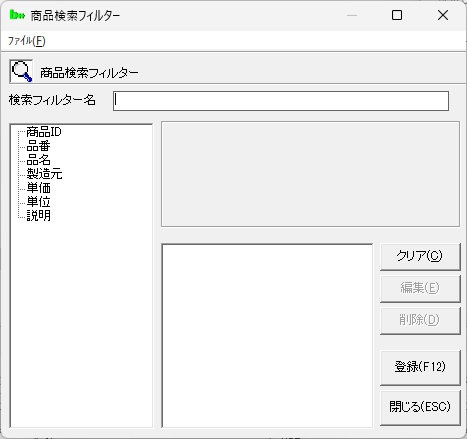Select 商品ID in the field tree

tap(44, 132)
